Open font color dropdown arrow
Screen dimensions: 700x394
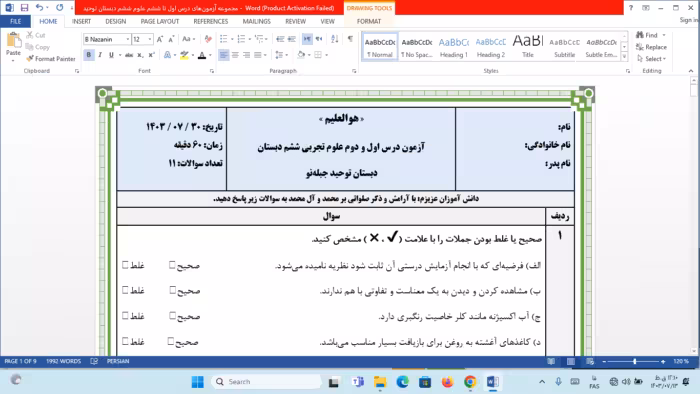click(210, 55)
